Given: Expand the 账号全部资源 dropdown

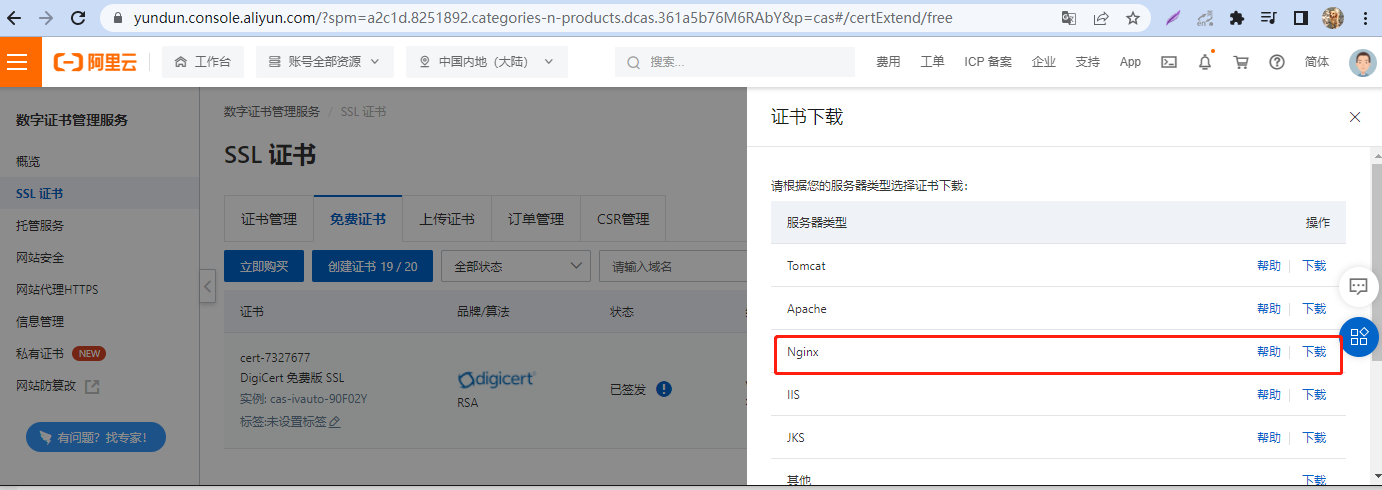Looking at the screenshot, I should click(x=325, y=62).
